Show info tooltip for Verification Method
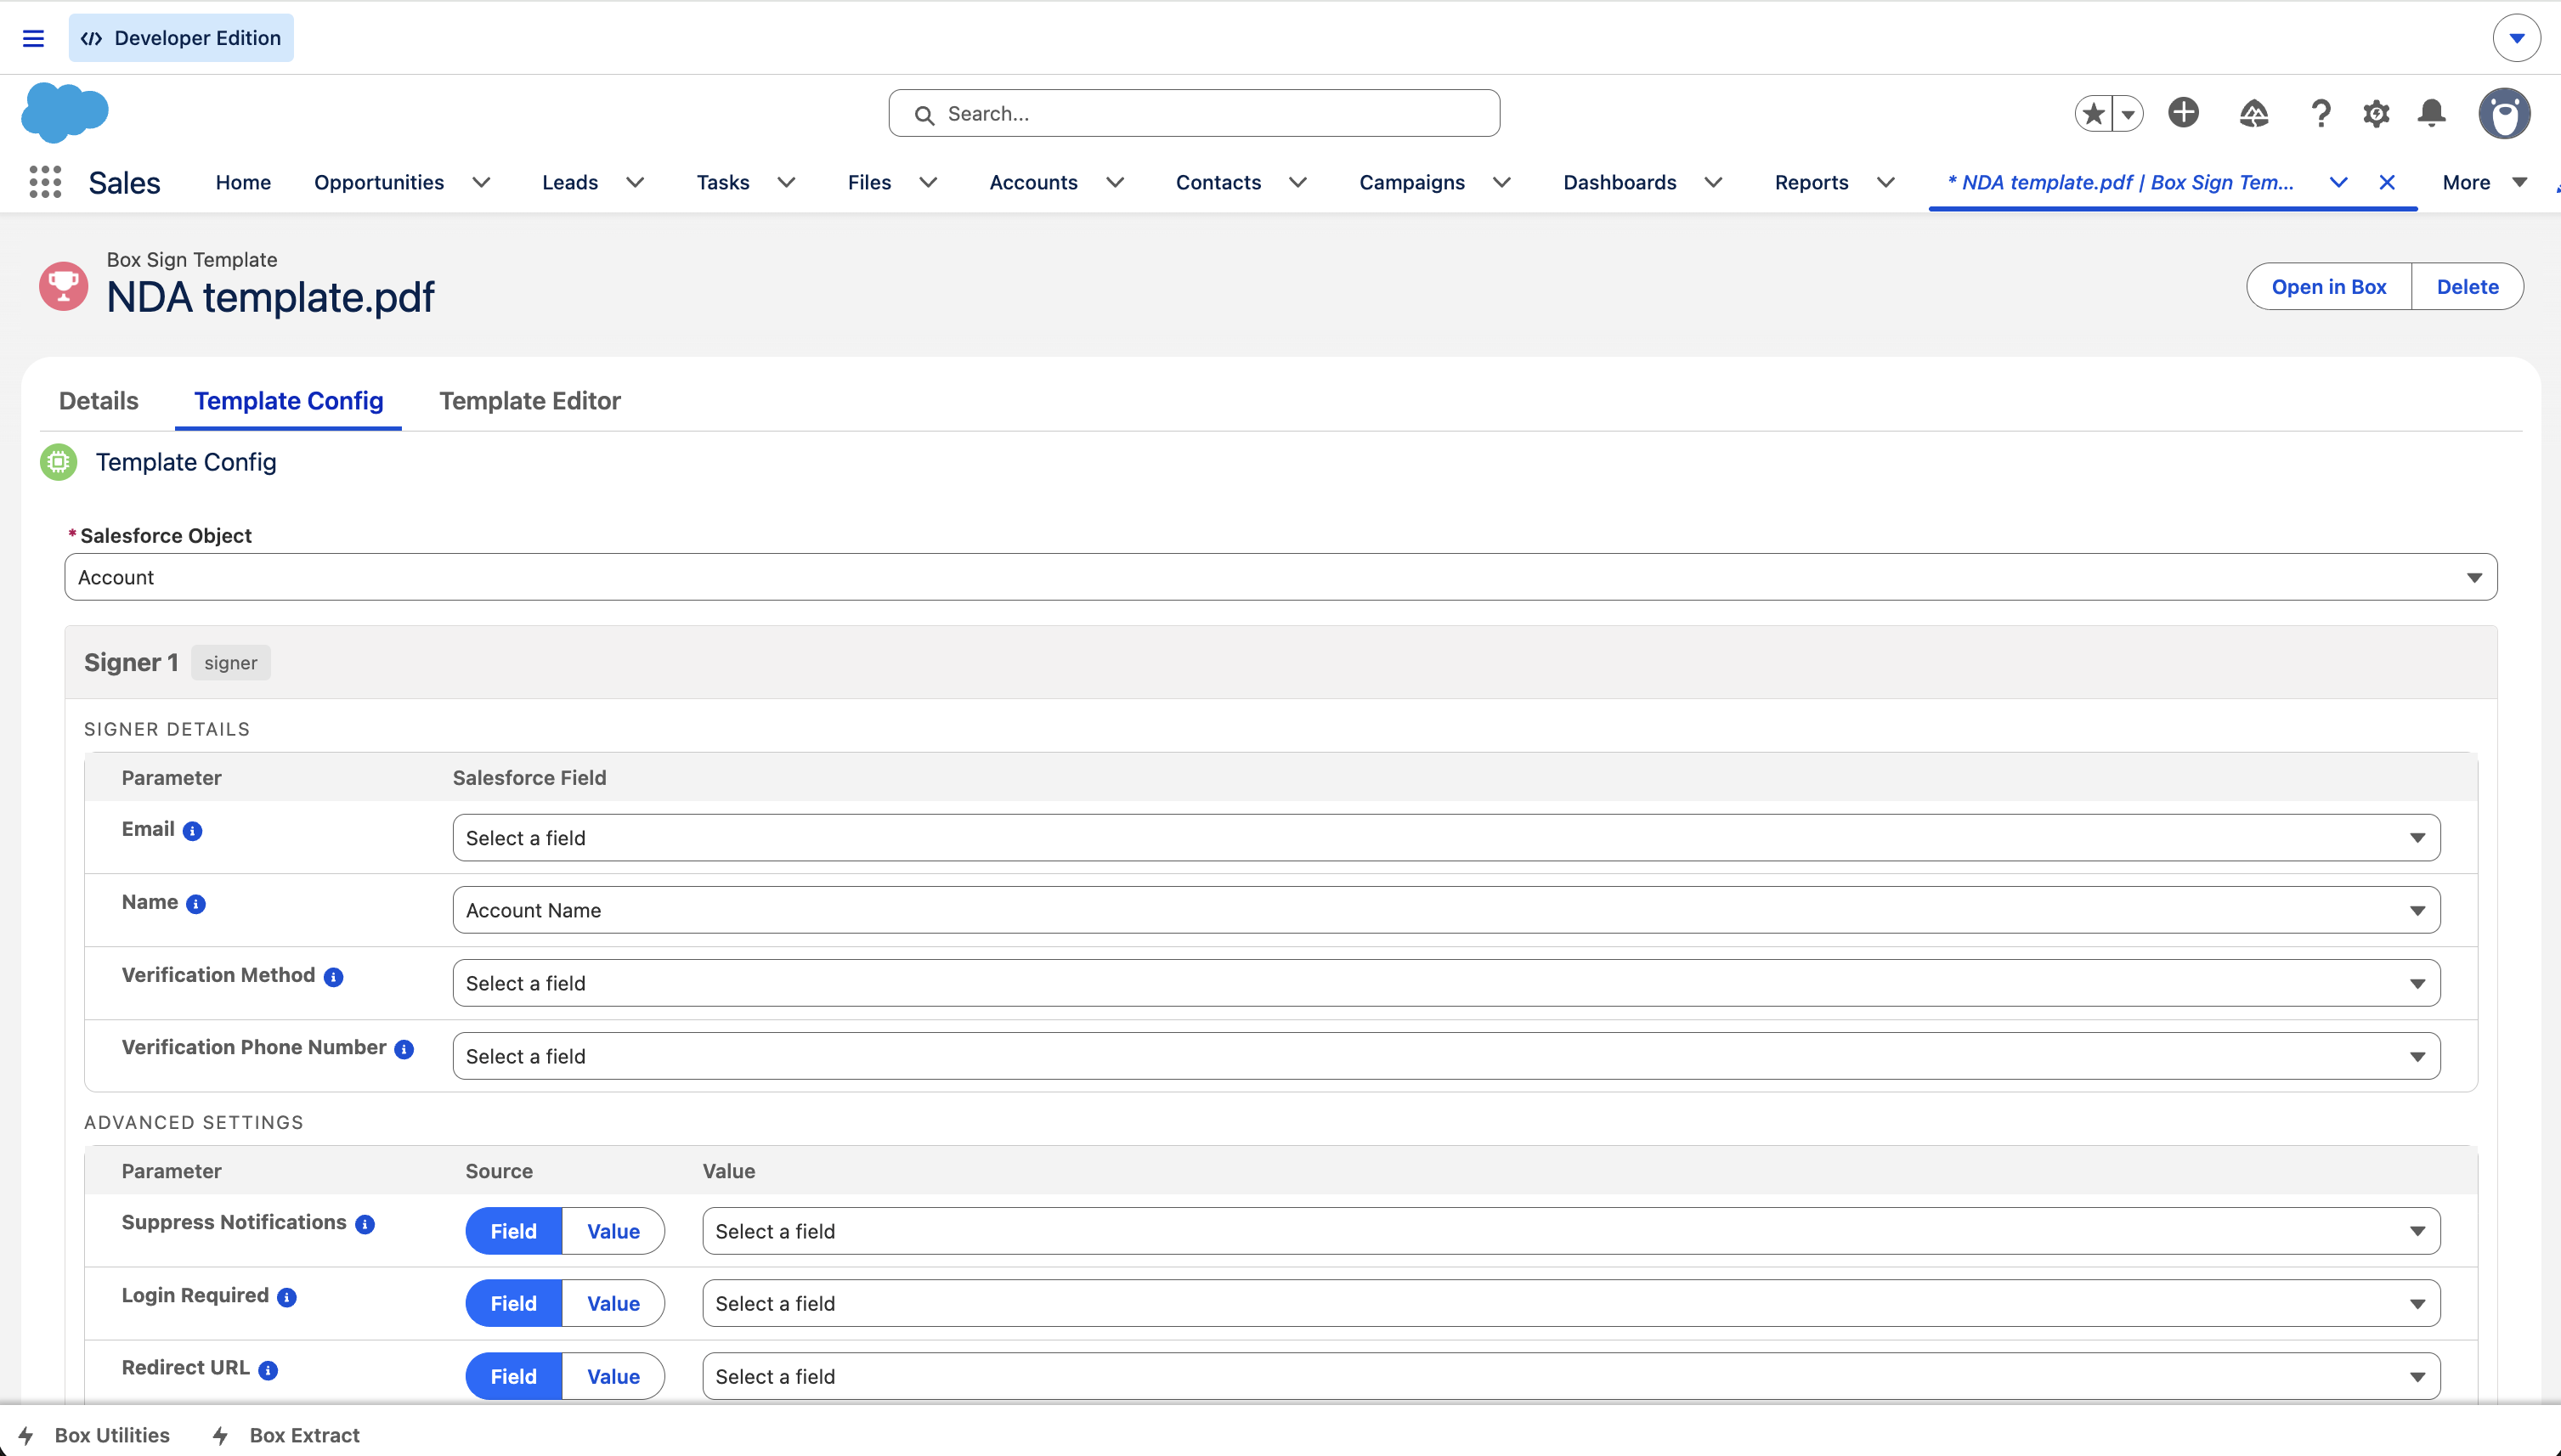The width and height of the screenshot is (2561, 1456). click(334, 977)
